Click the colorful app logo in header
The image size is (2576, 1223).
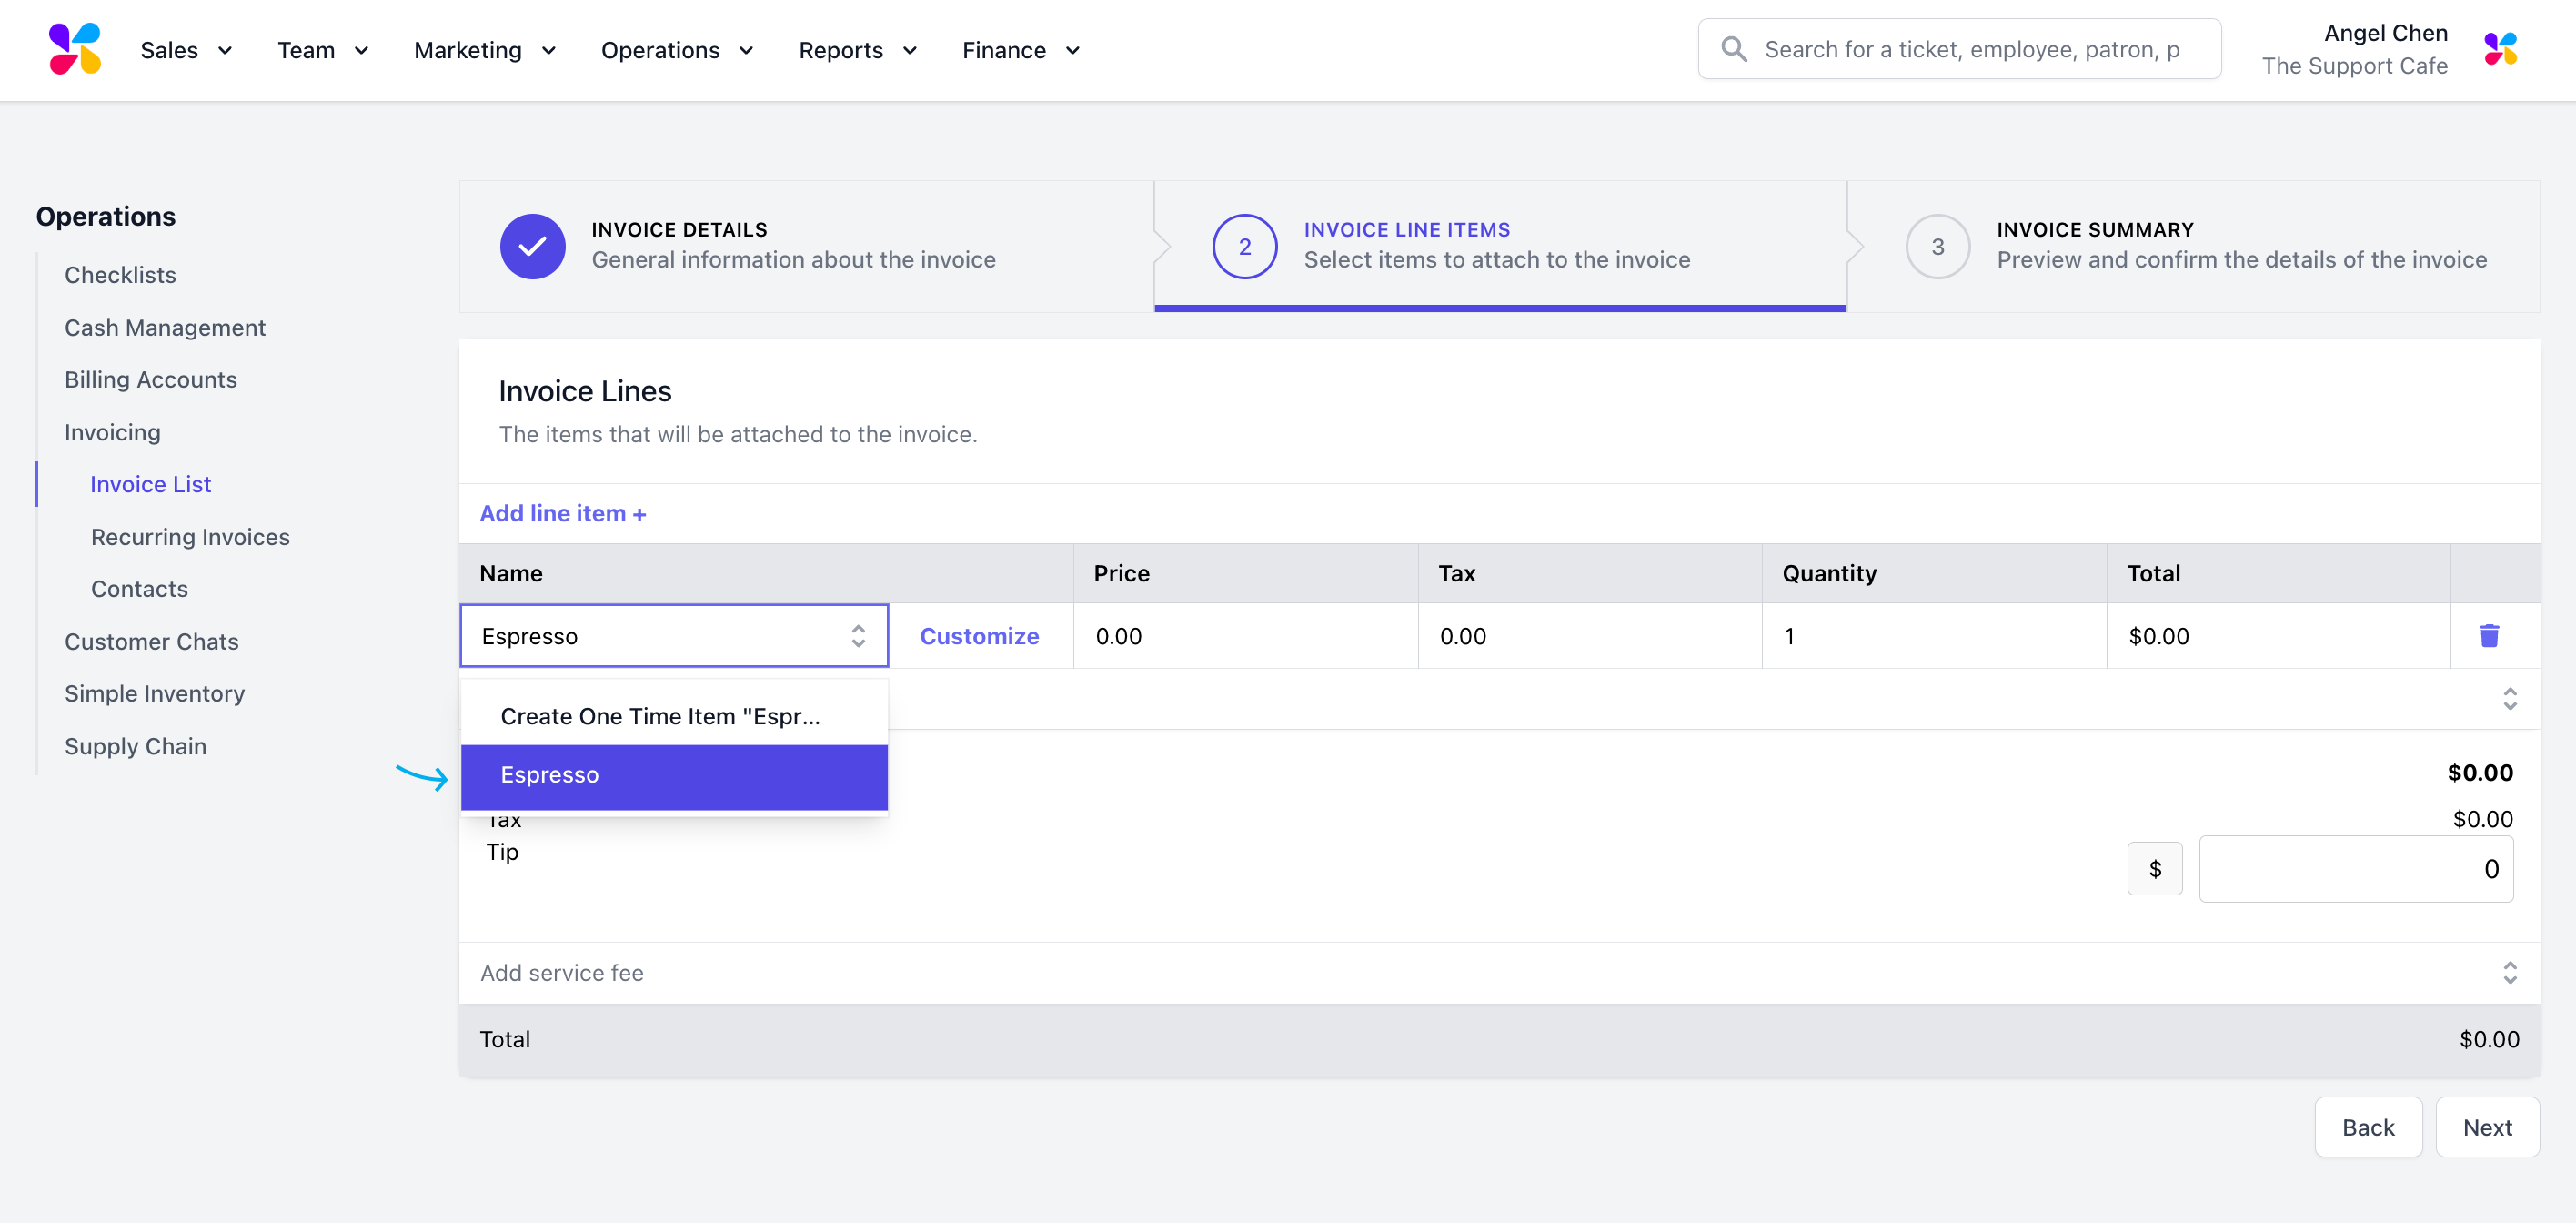75,49
